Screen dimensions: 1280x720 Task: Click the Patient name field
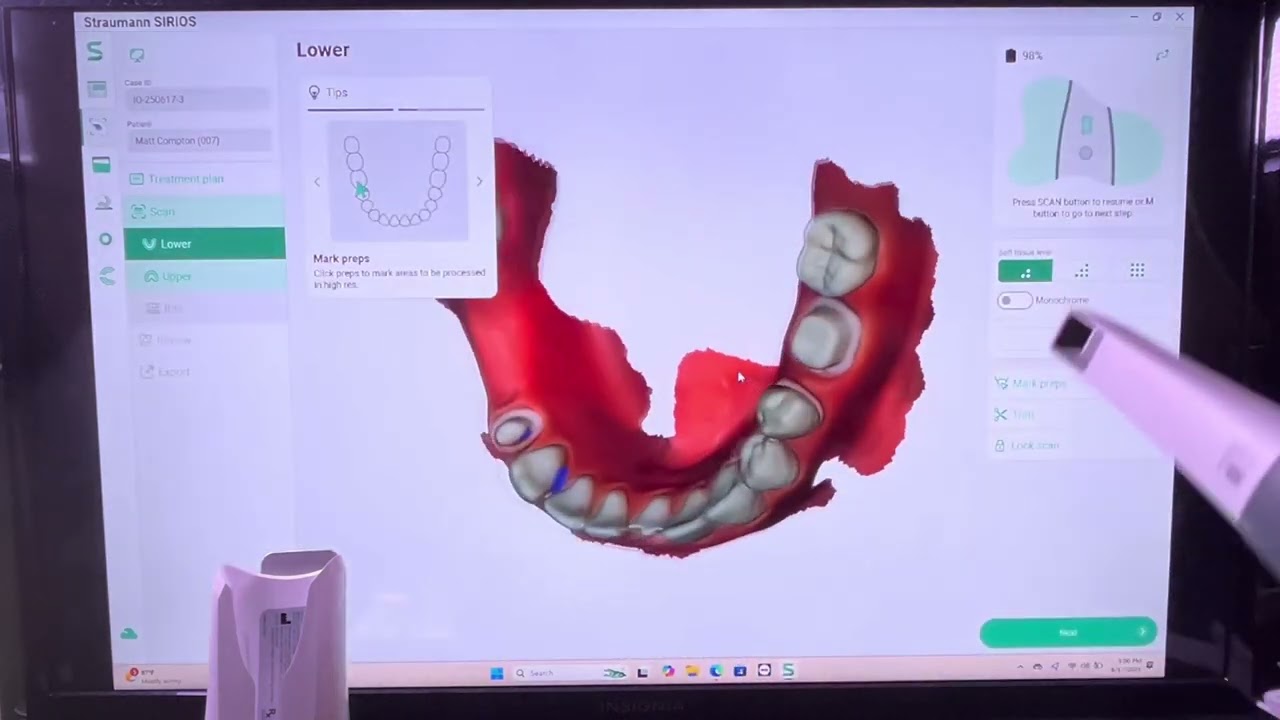[199, 140]
